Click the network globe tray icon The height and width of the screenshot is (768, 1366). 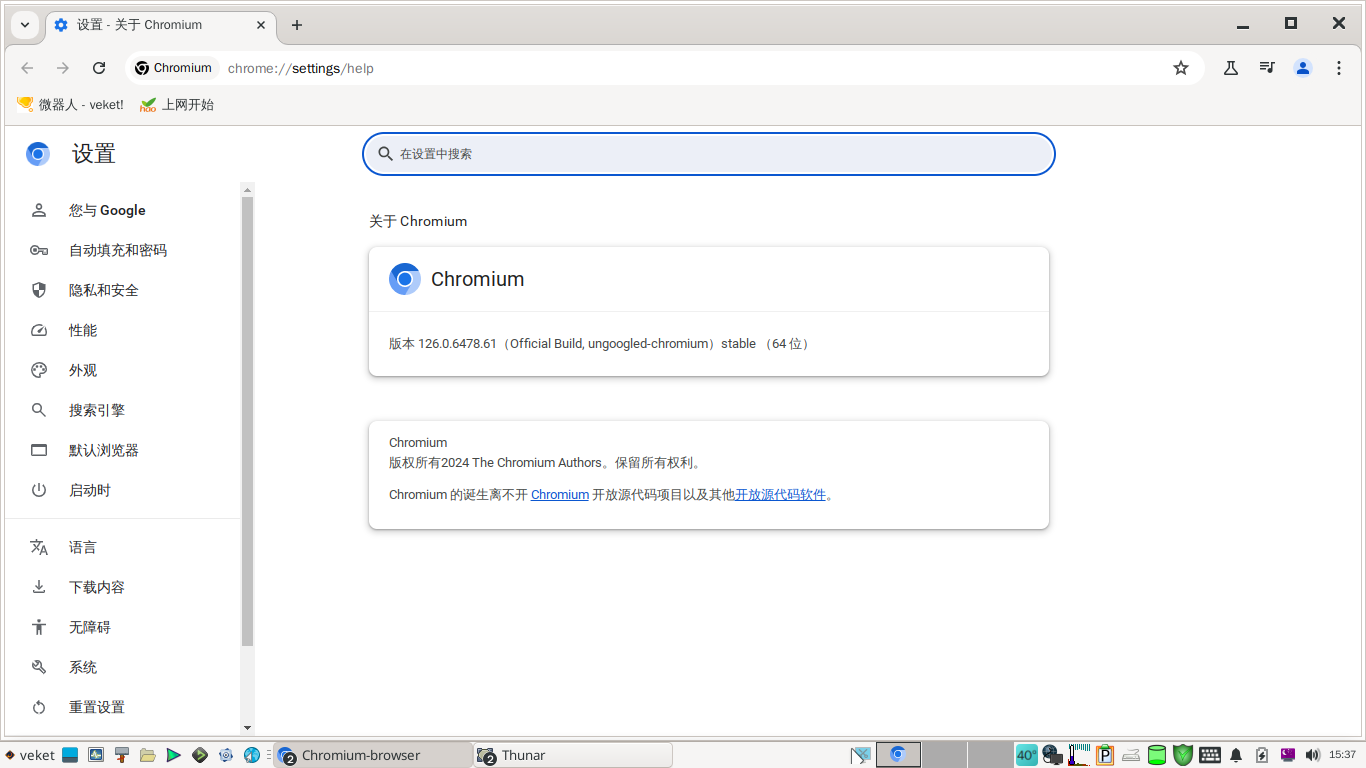point(1052,755)
